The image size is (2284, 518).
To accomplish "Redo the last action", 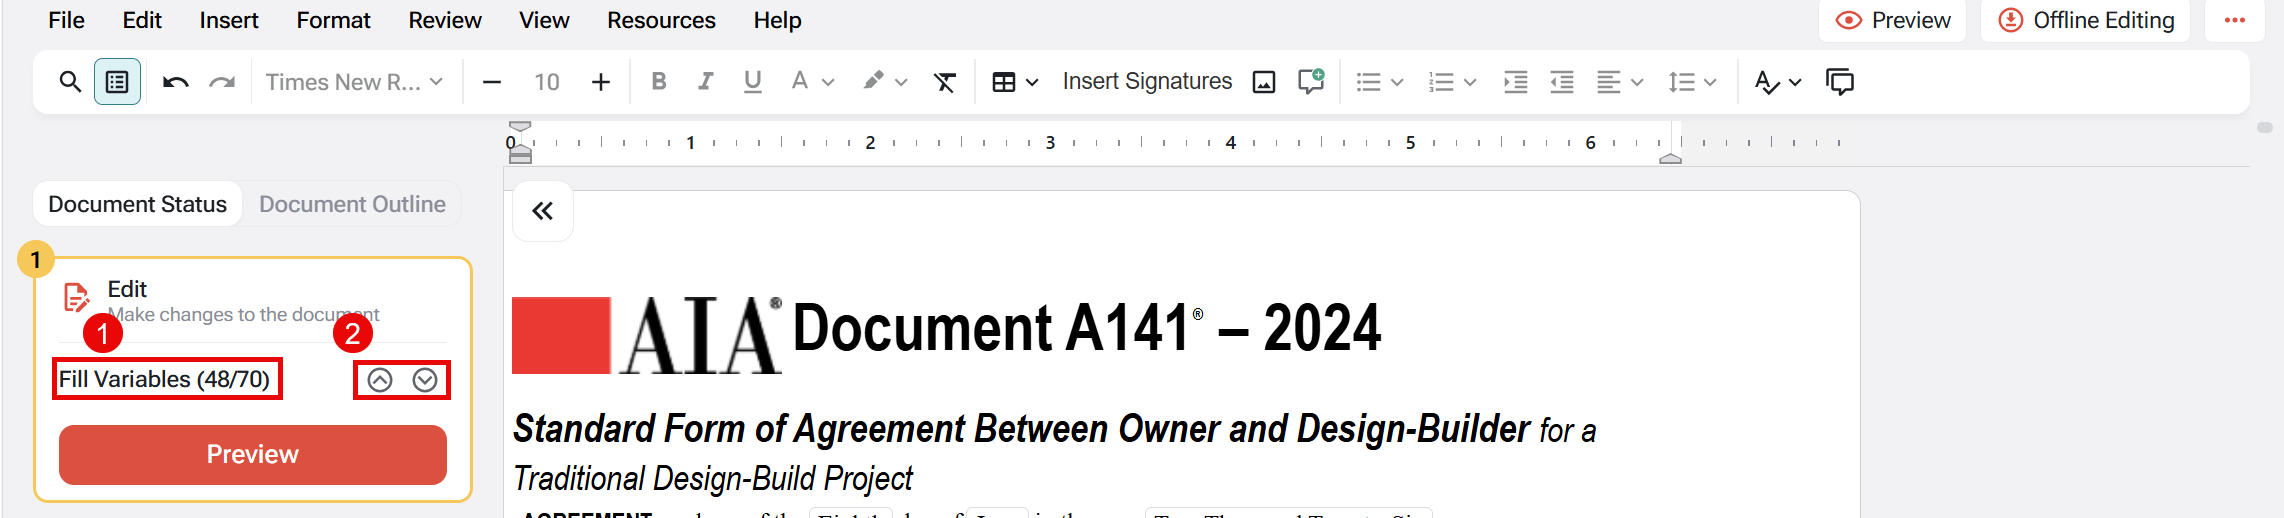I will 222,82.
